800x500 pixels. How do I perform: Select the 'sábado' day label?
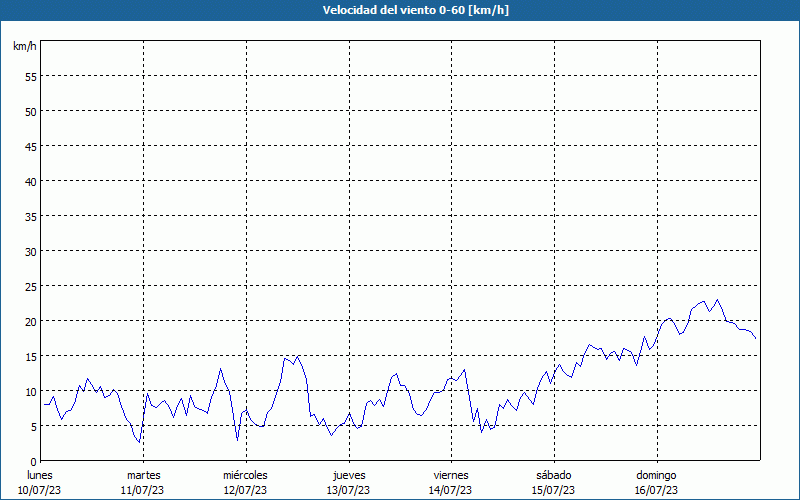coord(554,475)
